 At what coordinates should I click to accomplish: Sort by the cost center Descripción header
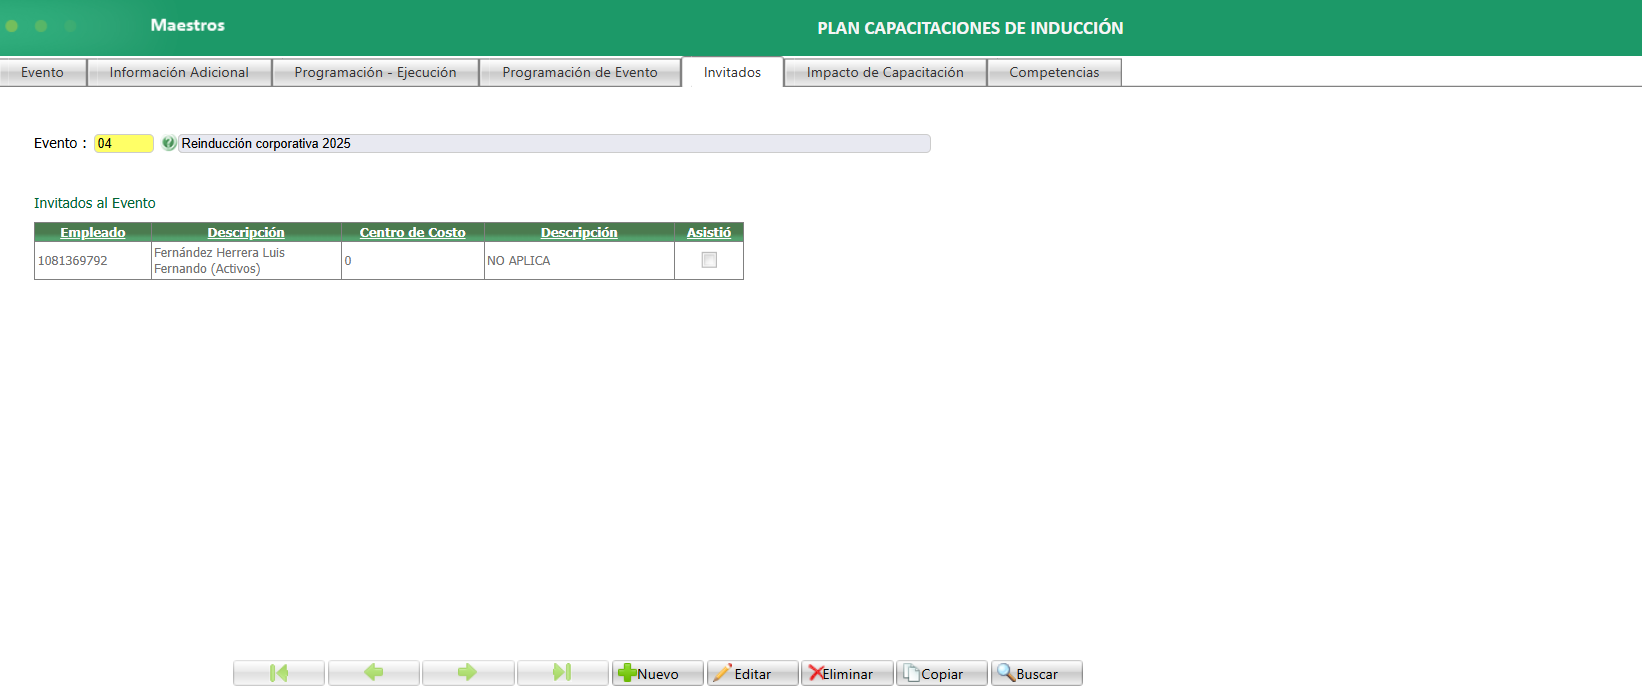click(x=579, y=232)
